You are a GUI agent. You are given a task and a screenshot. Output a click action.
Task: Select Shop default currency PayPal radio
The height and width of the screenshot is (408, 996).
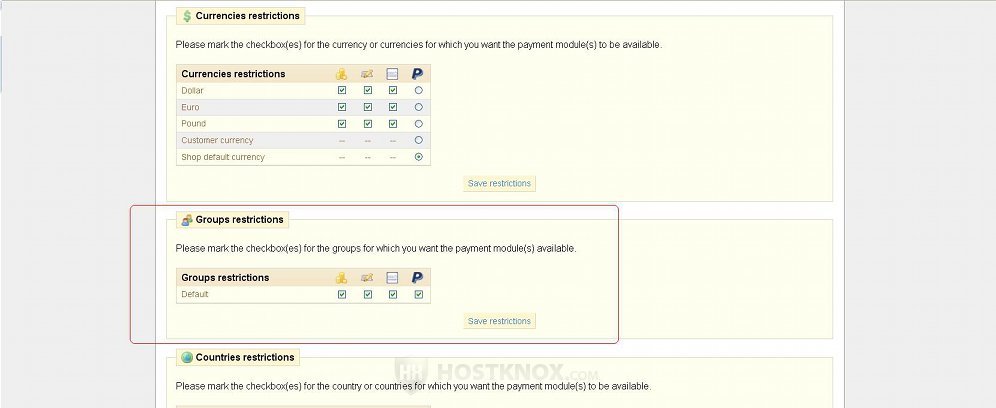pos(419,157)
